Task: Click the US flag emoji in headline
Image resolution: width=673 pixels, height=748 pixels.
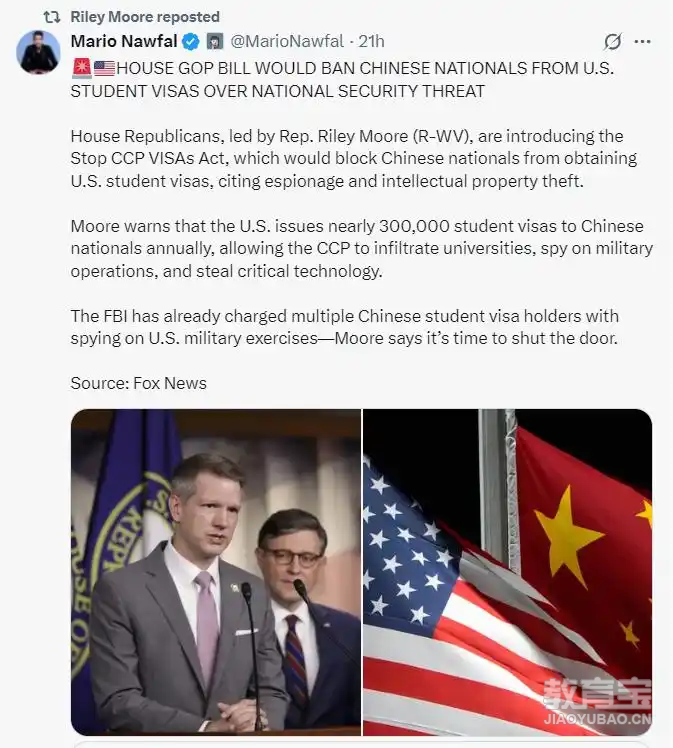Action: (104, 69)
